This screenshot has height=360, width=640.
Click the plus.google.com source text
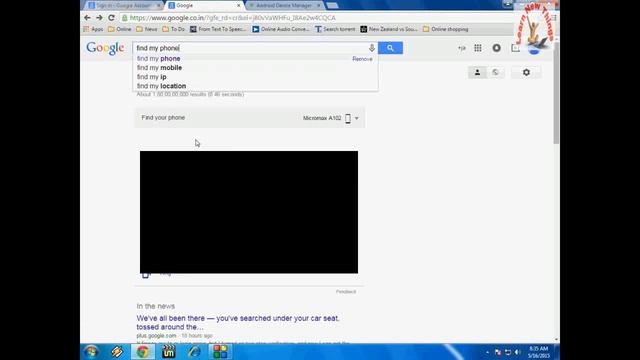[156, 336]
